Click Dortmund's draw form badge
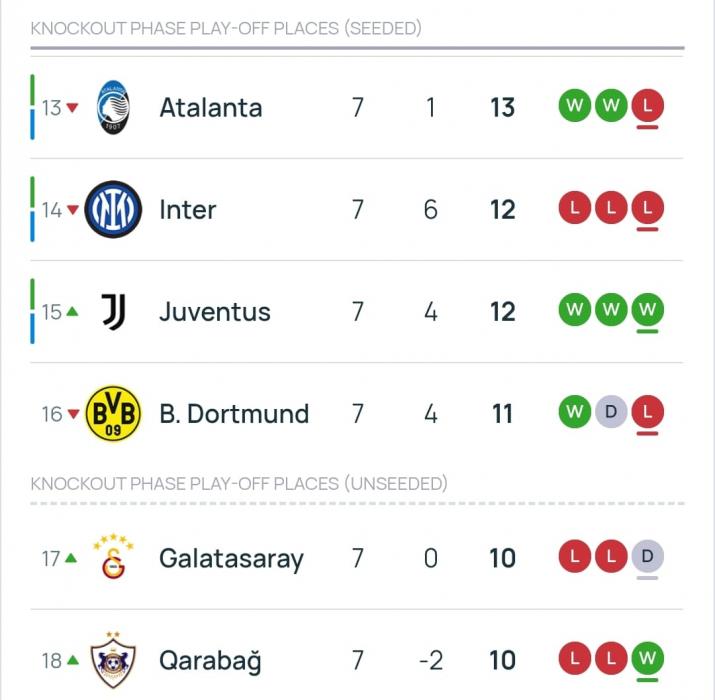715x700 pixels. pos(611,411)
